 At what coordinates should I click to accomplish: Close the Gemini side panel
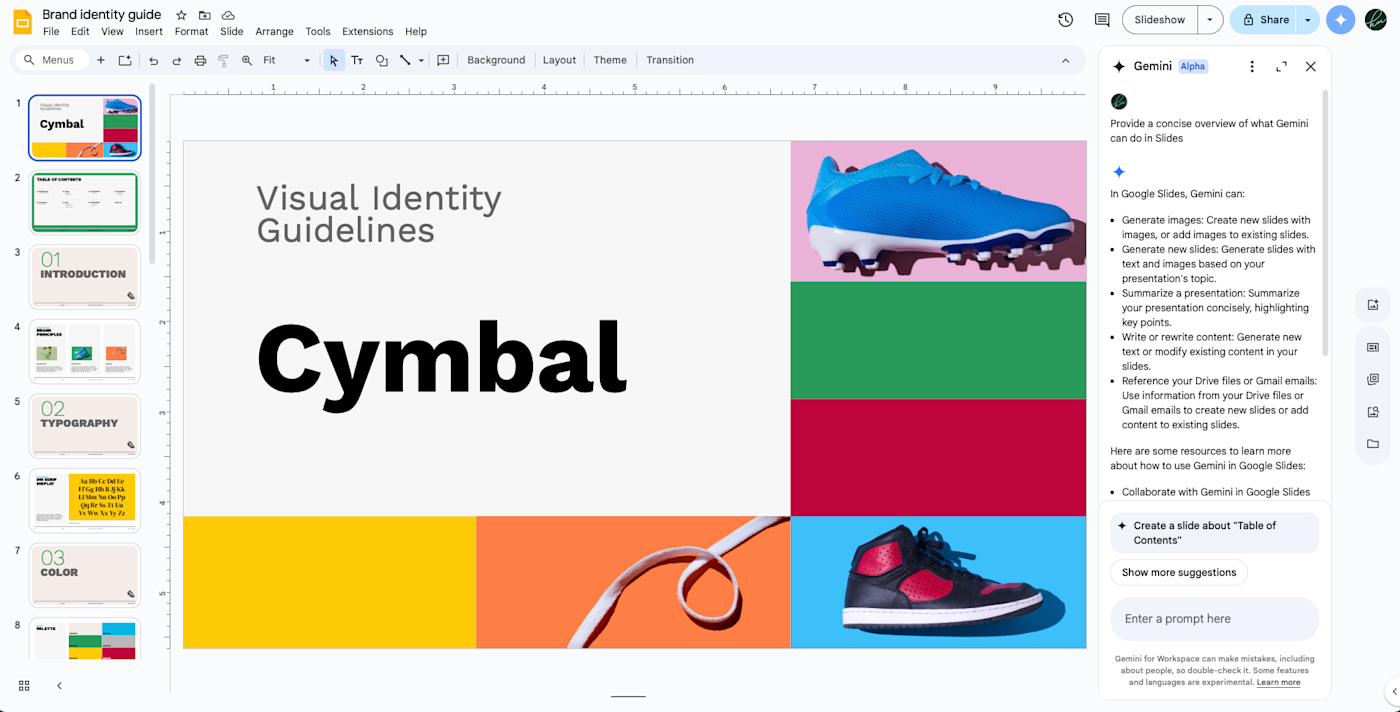1311,66
